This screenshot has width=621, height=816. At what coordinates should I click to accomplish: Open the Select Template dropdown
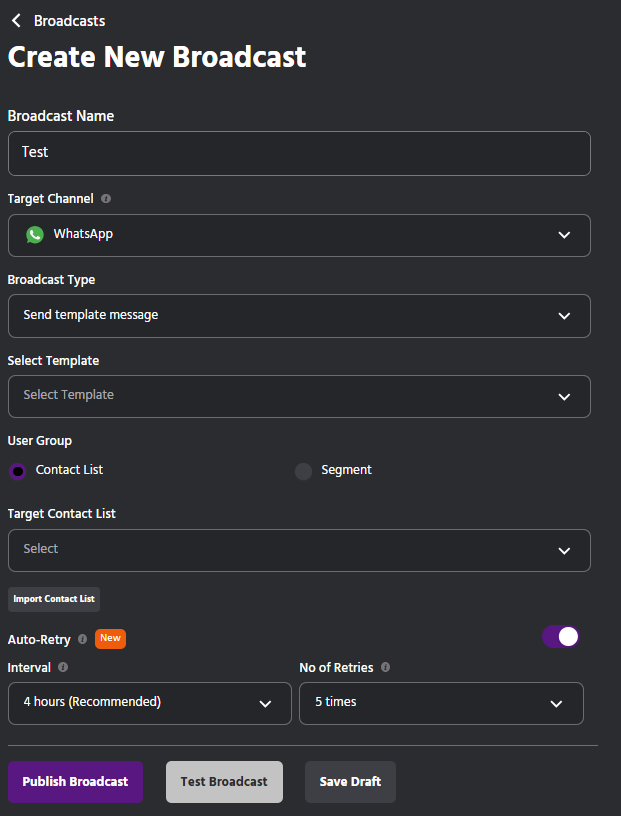pos(299,396)
